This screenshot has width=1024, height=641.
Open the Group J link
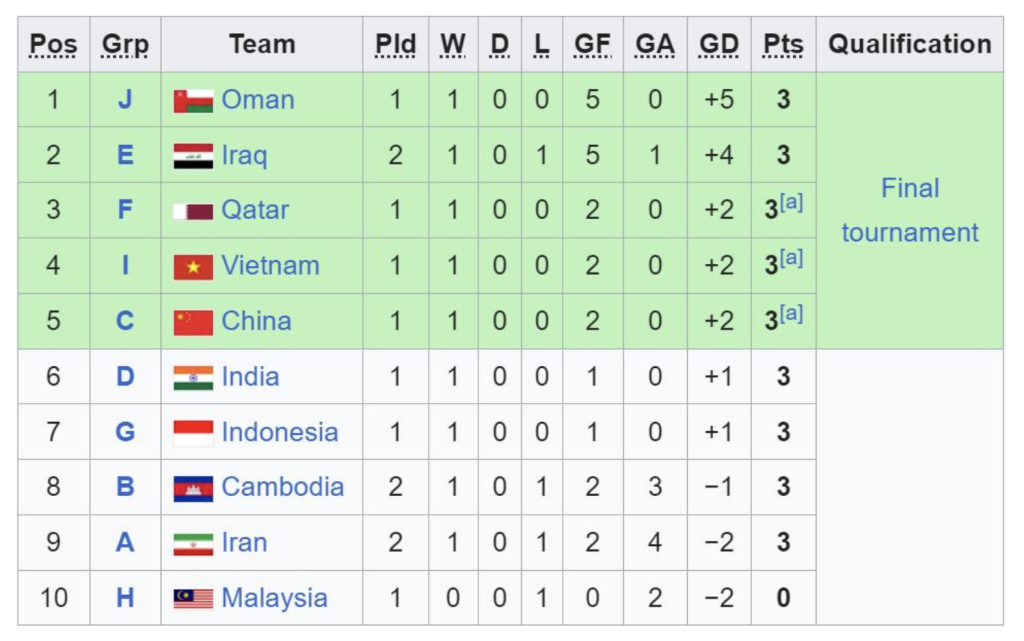[125, 100]
